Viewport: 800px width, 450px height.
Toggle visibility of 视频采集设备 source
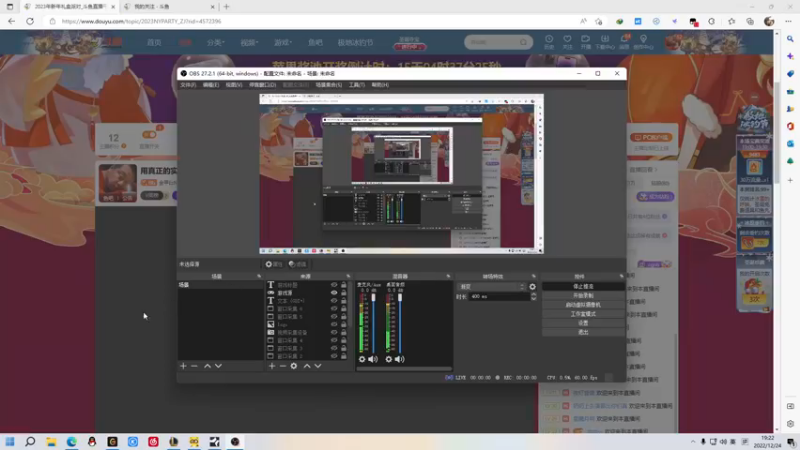click(x=334, y=333)
